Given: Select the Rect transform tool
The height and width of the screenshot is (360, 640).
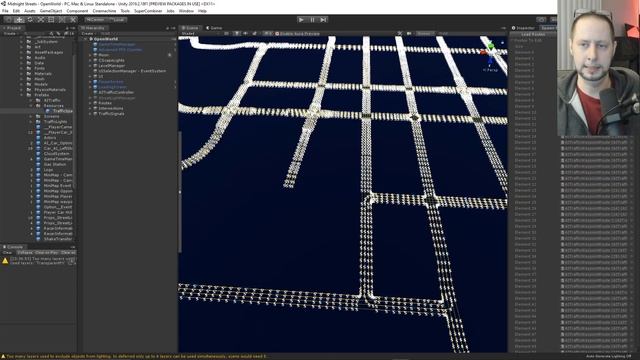Looking at the screenshot, I should click(51, 20).
